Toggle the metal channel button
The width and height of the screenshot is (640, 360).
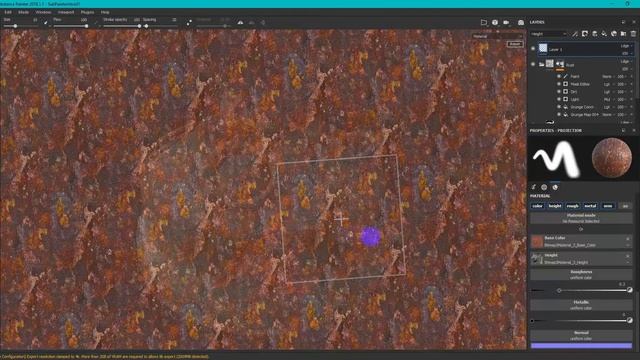coord(590,206)
